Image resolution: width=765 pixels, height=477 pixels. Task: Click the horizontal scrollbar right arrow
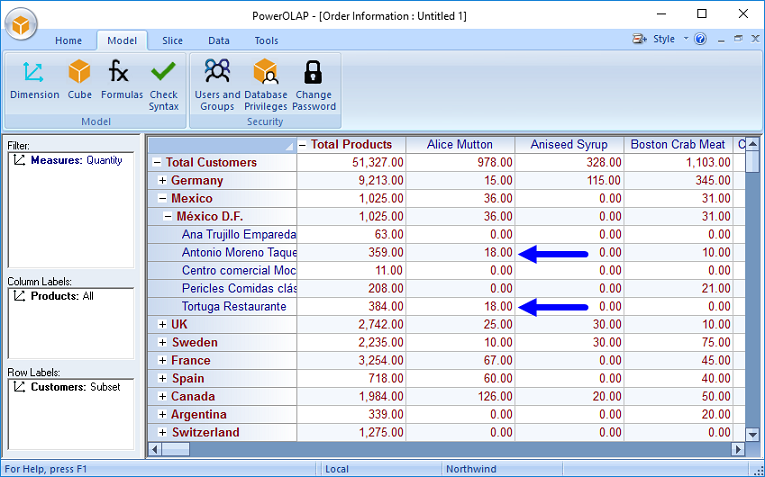738,449
